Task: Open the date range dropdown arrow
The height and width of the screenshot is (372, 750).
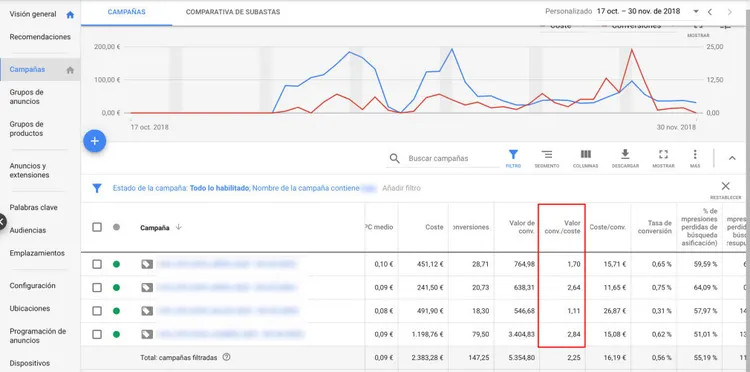Action: pos(696,11)
